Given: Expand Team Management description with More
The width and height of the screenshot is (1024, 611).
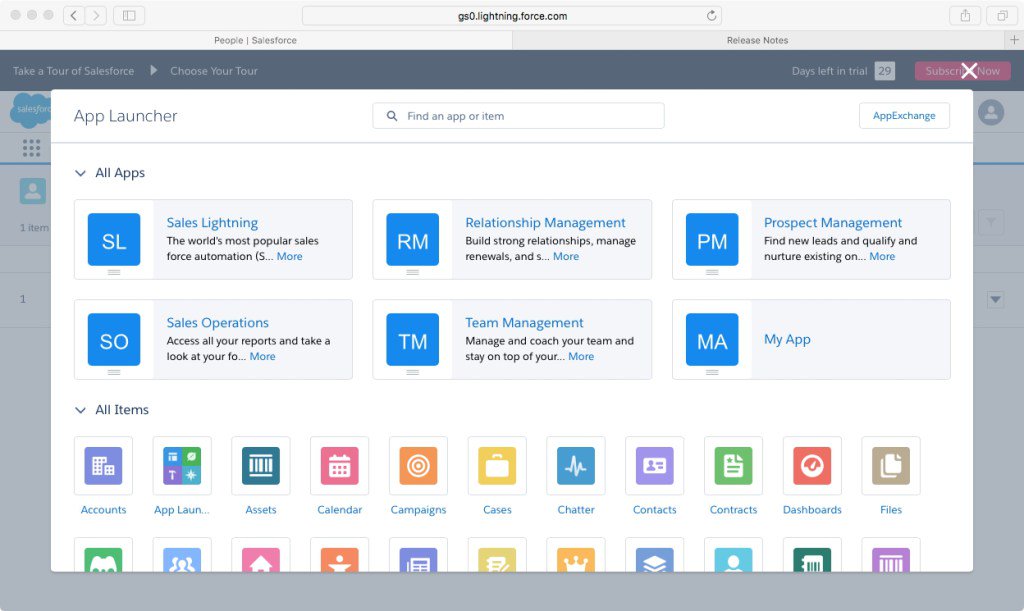Looking at the screenshot, I should [x=581, y=356].
